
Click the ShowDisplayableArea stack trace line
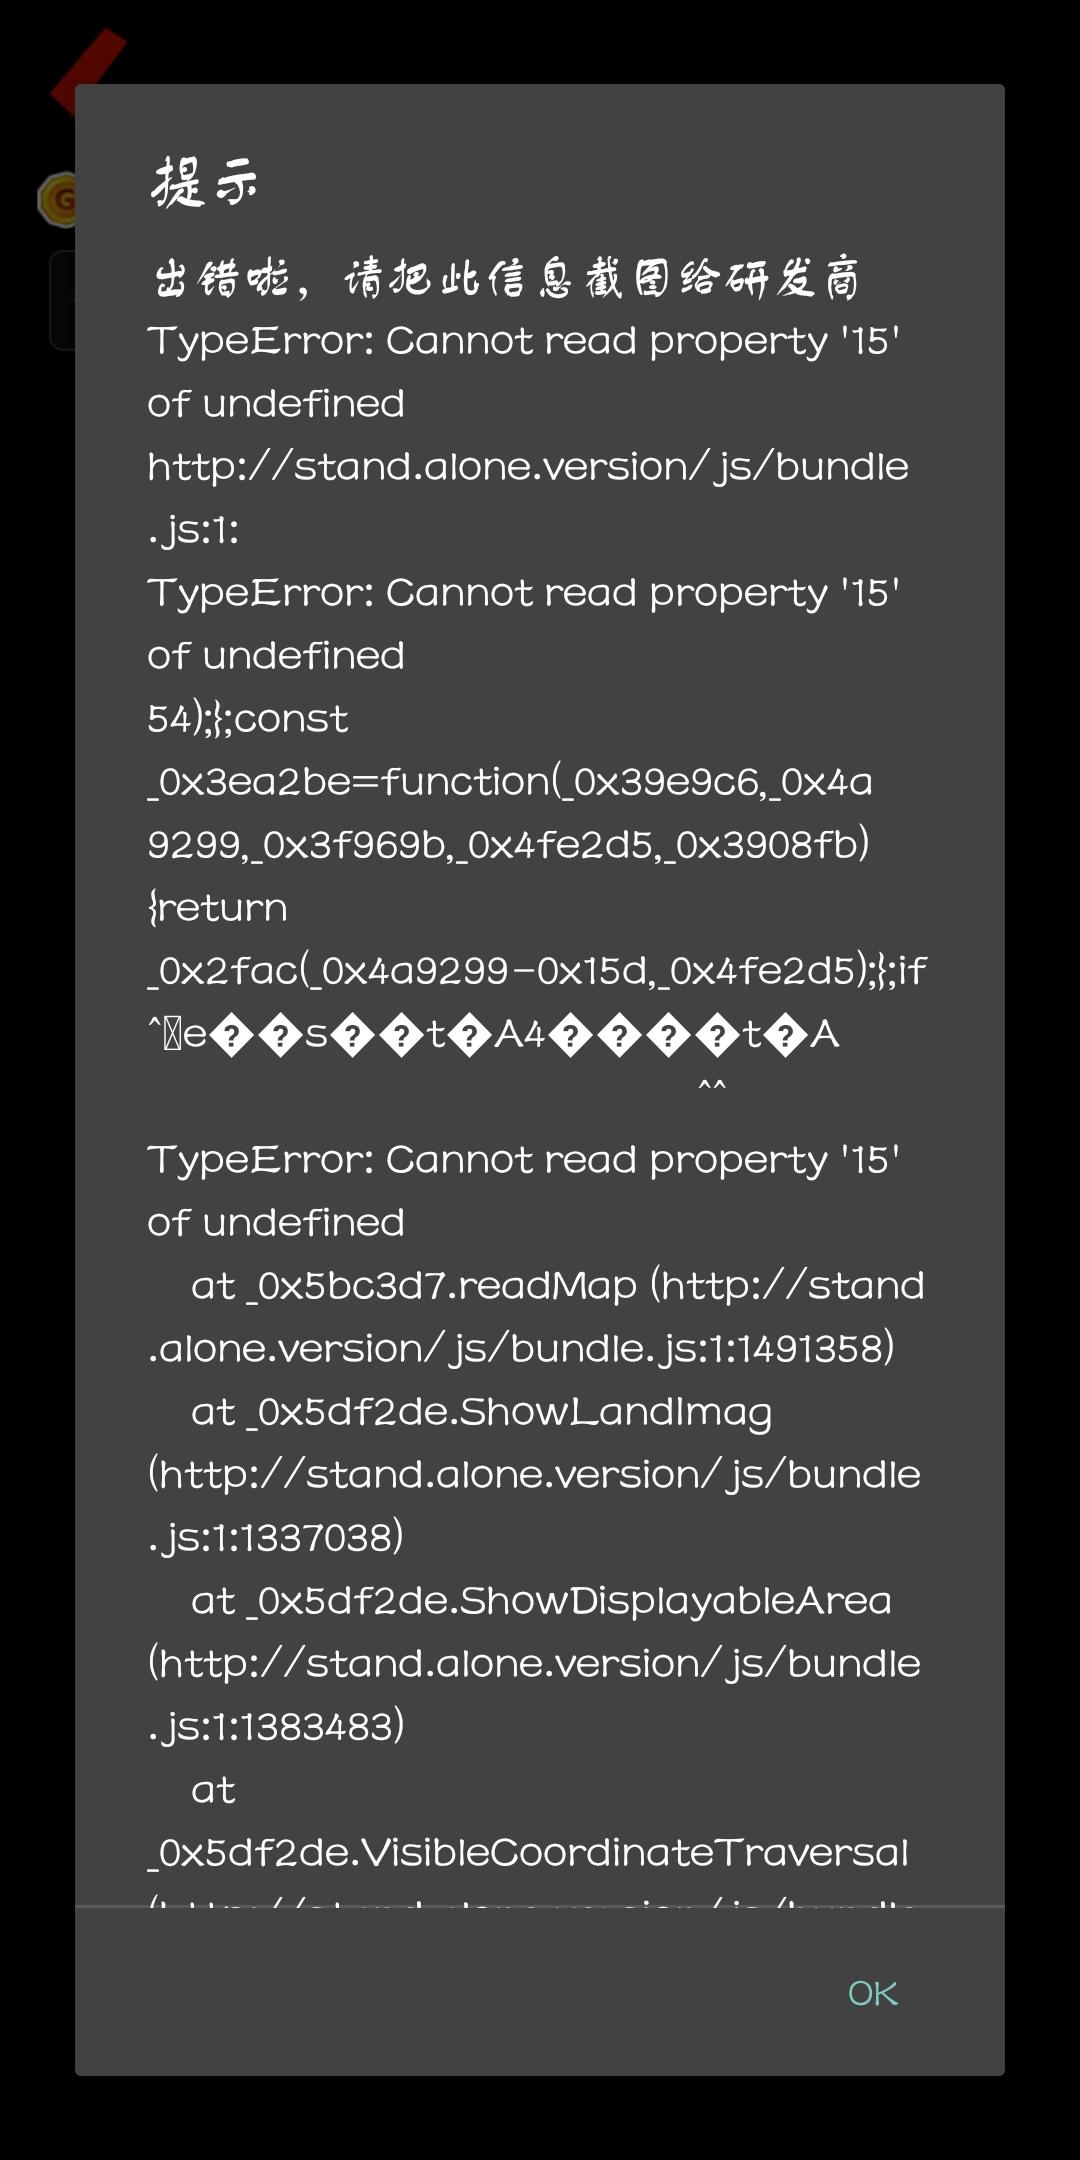pyautogui.click(x=541, y=1601)
